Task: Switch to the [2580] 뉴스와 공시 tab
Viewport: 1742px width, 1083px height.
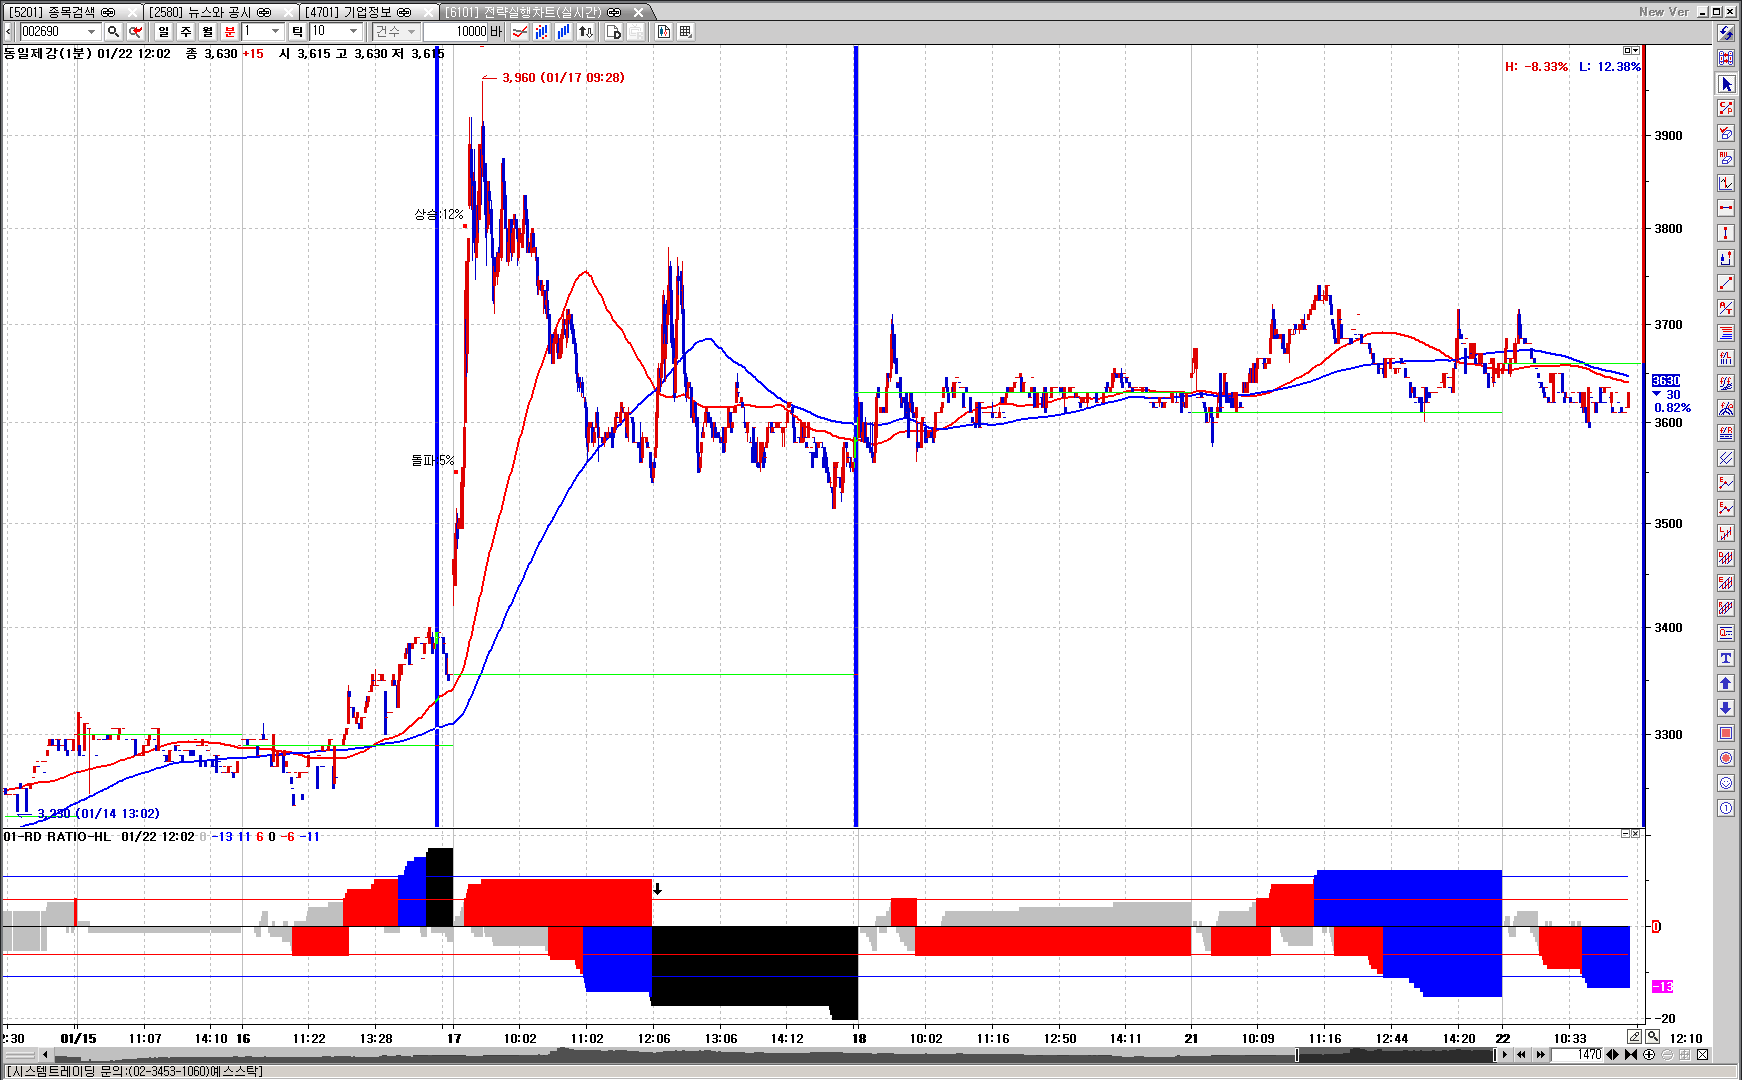Action: click(211, 12)
